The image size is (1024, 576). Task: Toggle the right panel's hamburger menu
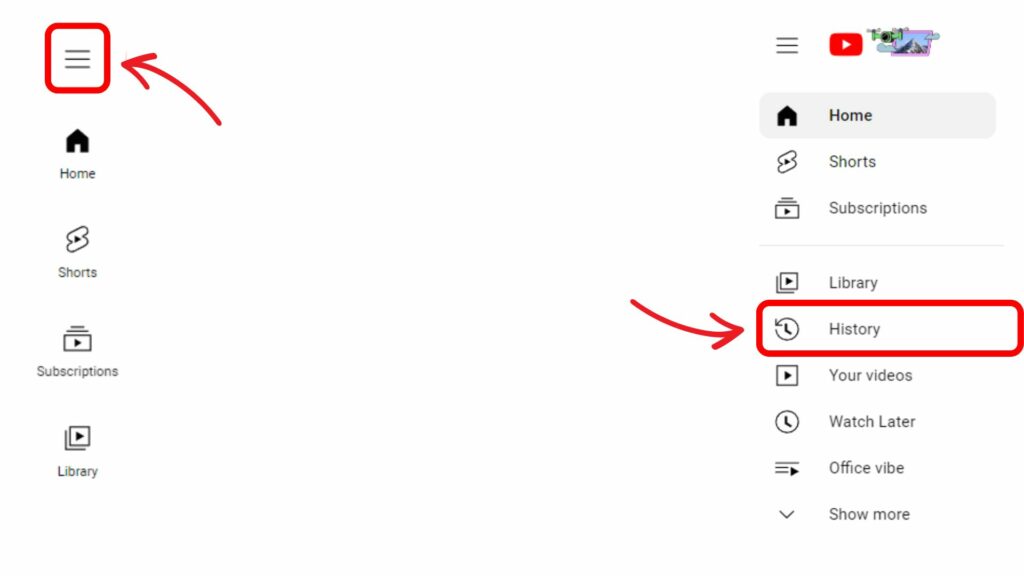click(x=787, y=44)
